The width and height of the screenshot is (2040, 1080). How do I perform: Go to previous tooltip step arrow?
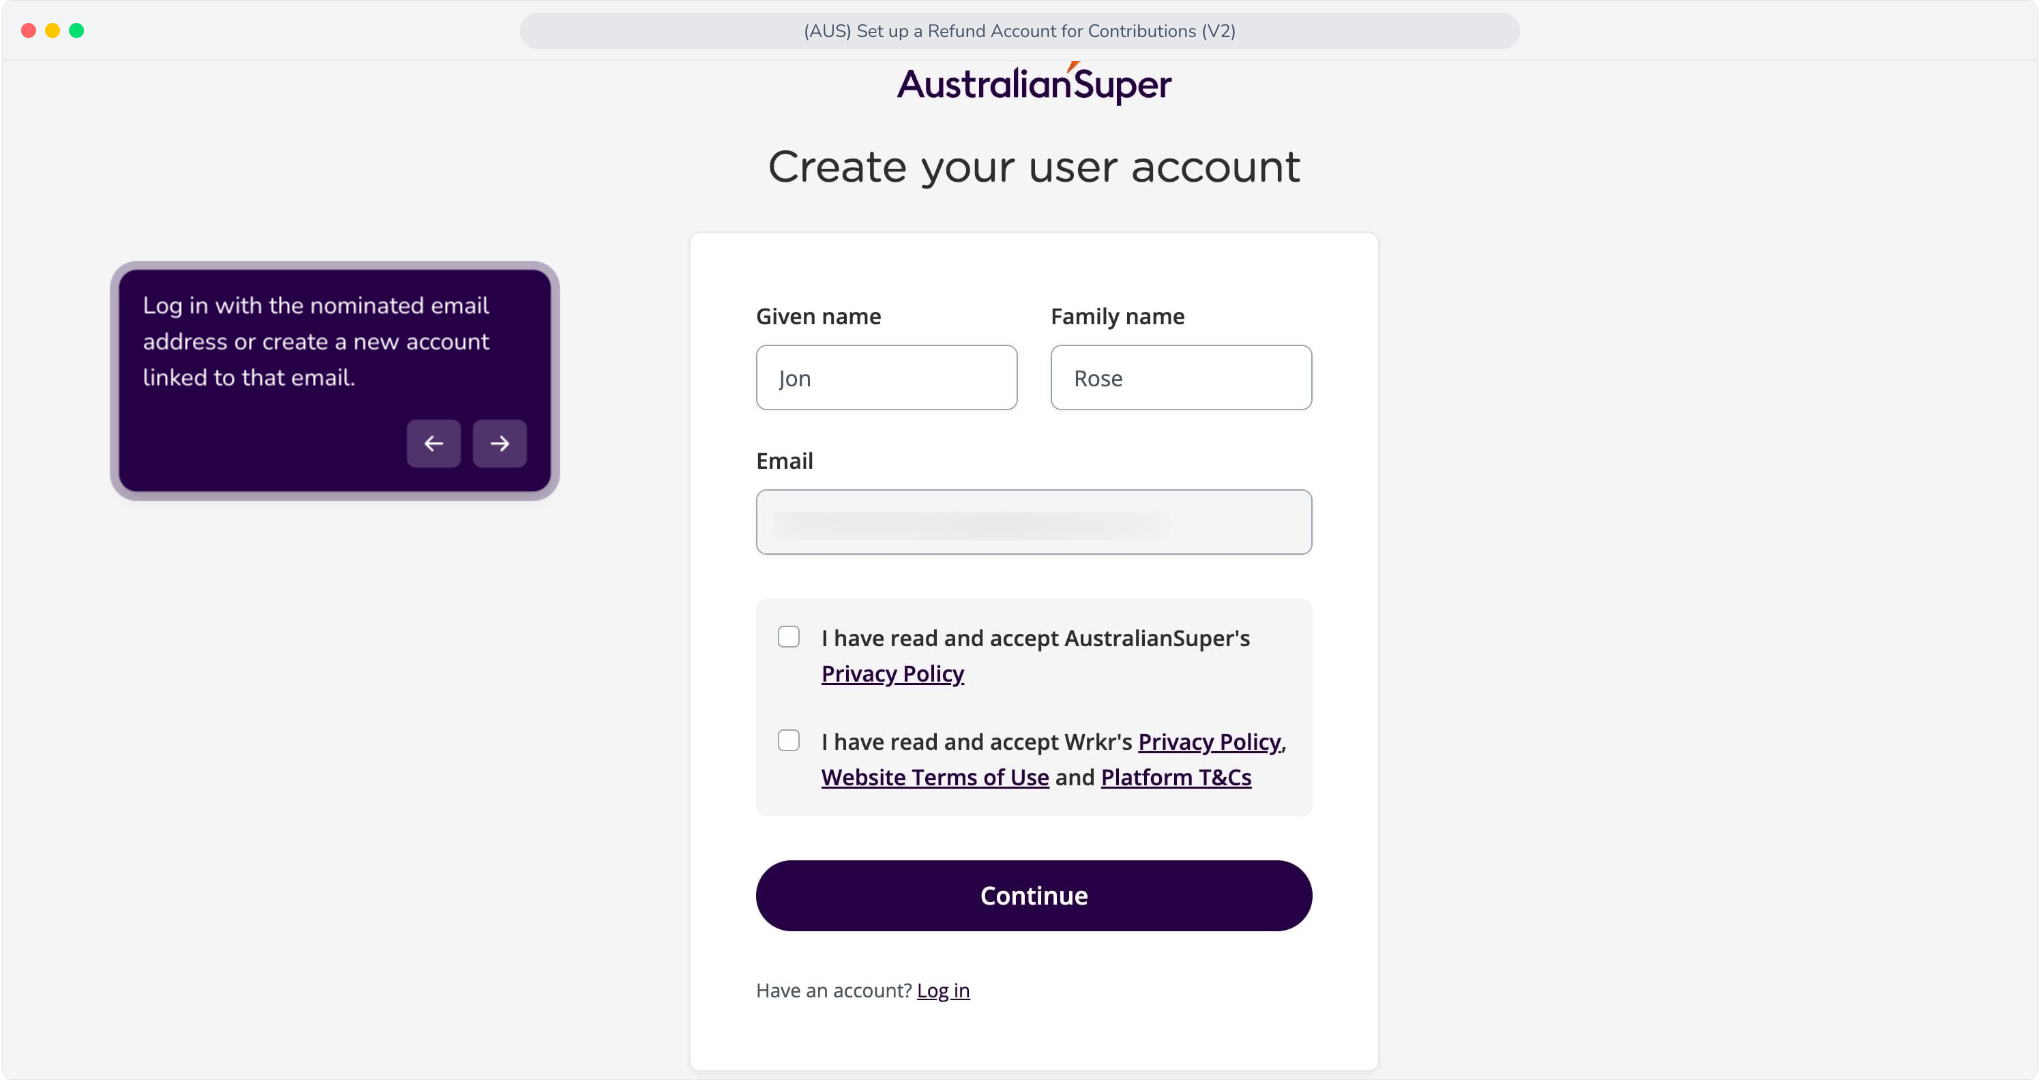pyautogui.click(x=433, y=443)
